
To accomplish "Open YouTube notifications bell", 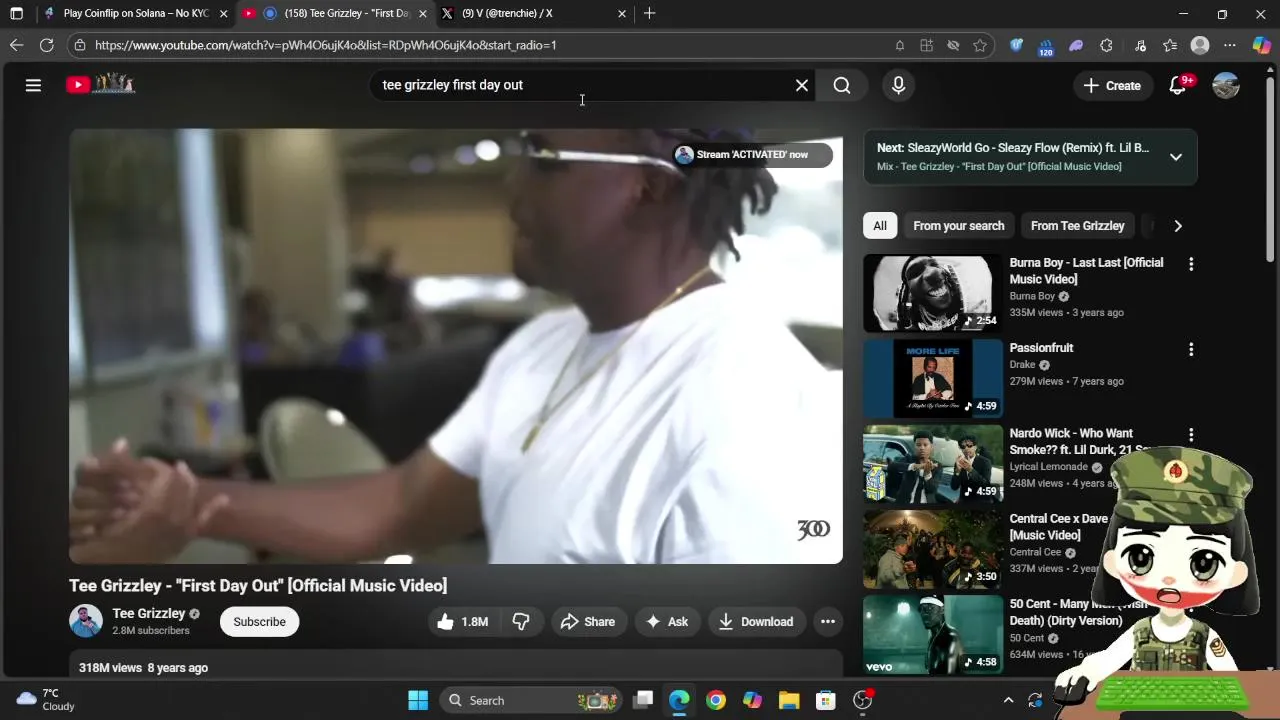I will coord(1178,85).
